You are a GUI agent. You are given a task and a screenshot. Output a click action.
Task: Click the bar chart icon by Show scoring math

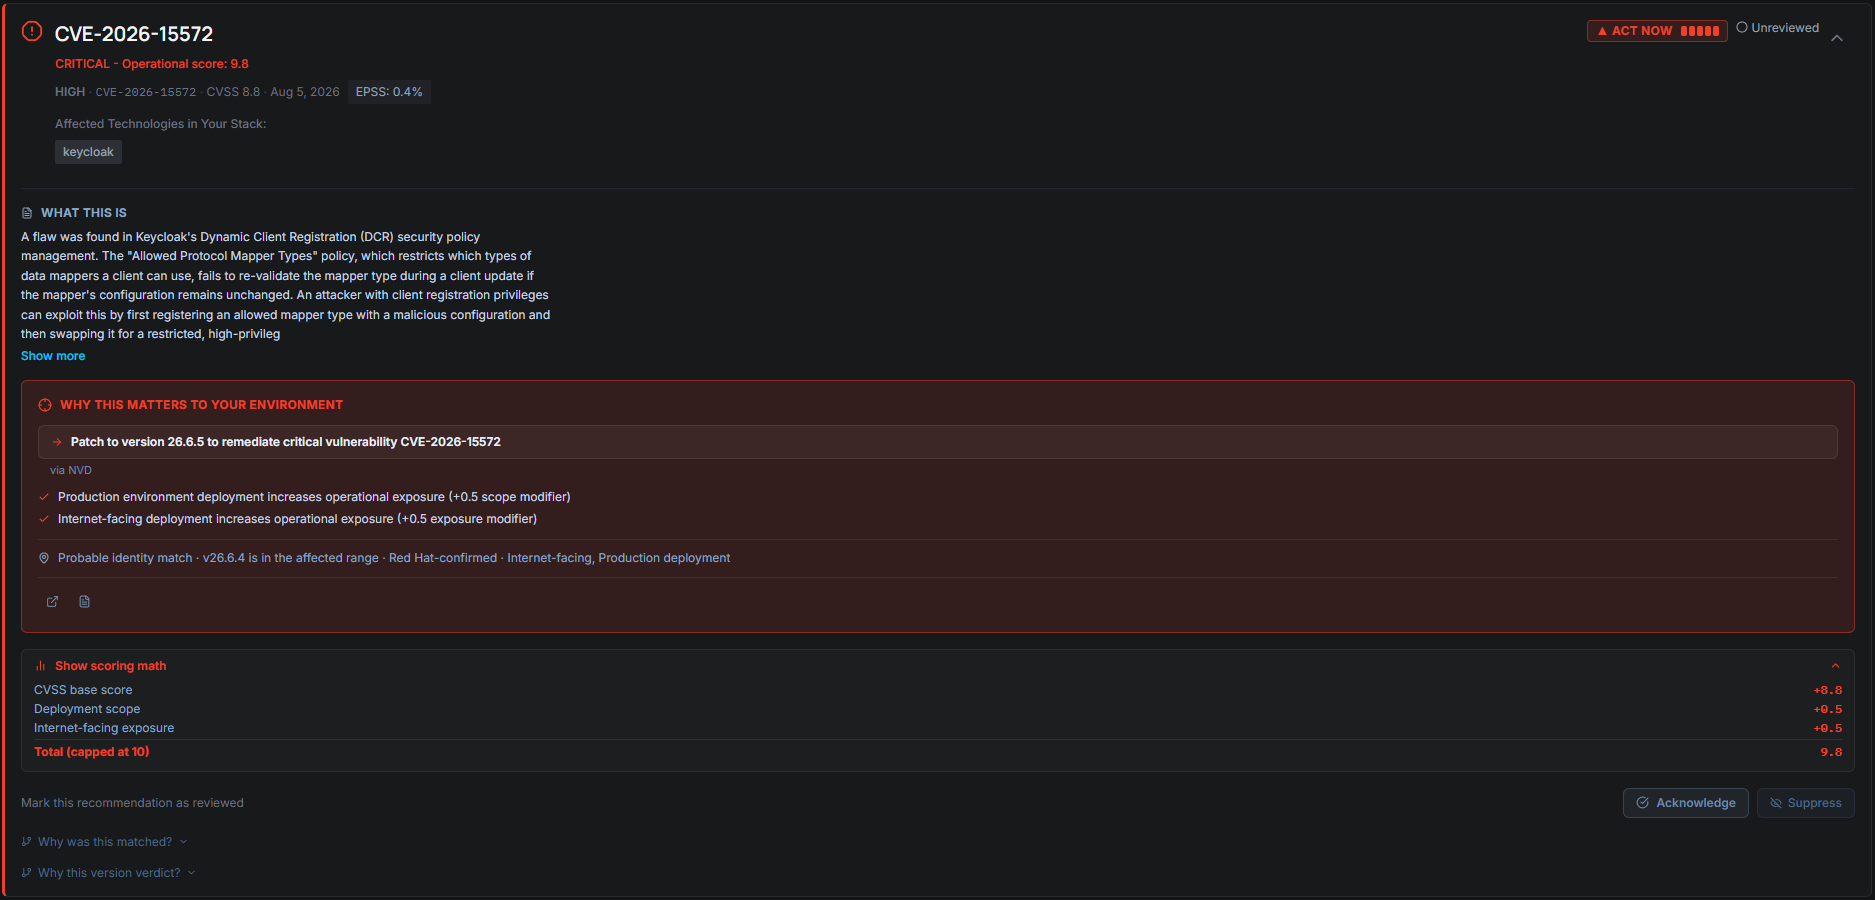tap(41, 666)
